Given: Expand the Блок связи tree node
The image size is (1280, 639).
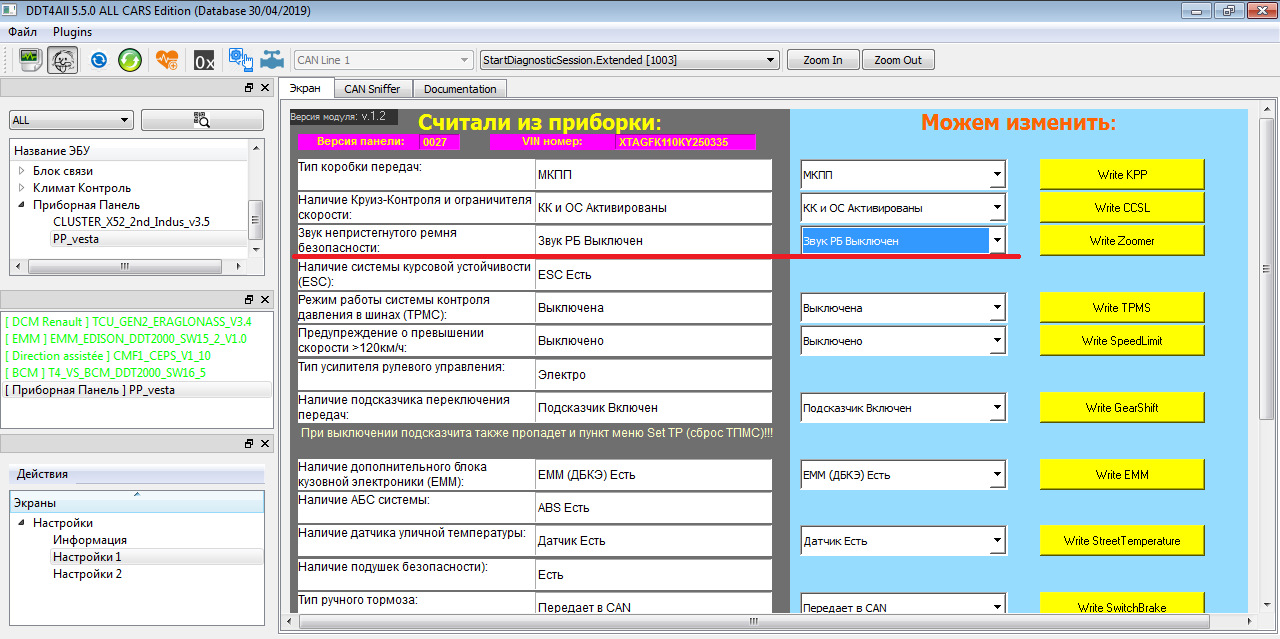Looking at the screenshot, I should (21, 171).
